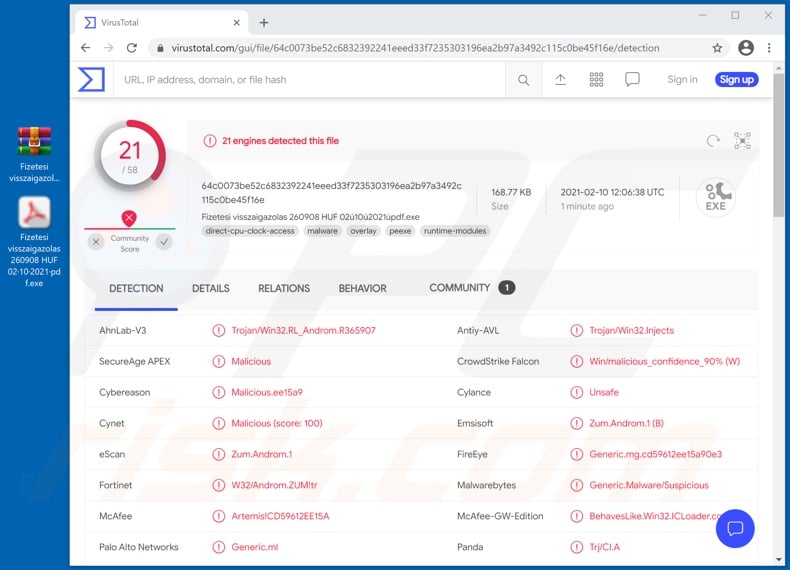Open the blue chat bubble button
The width and height of the screenshot is (790, 570).
(x=735, y=528)
